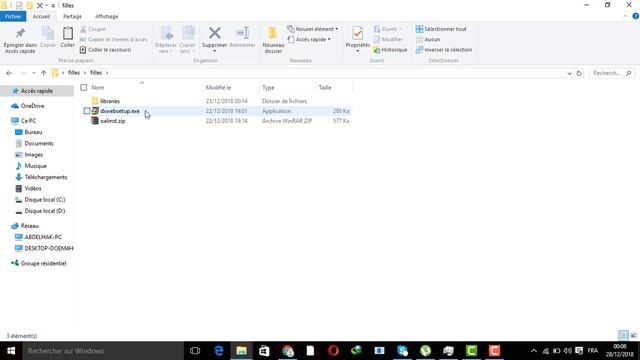Open the Fichier menu tab
The image size is (640, 360).
point(13,16)
